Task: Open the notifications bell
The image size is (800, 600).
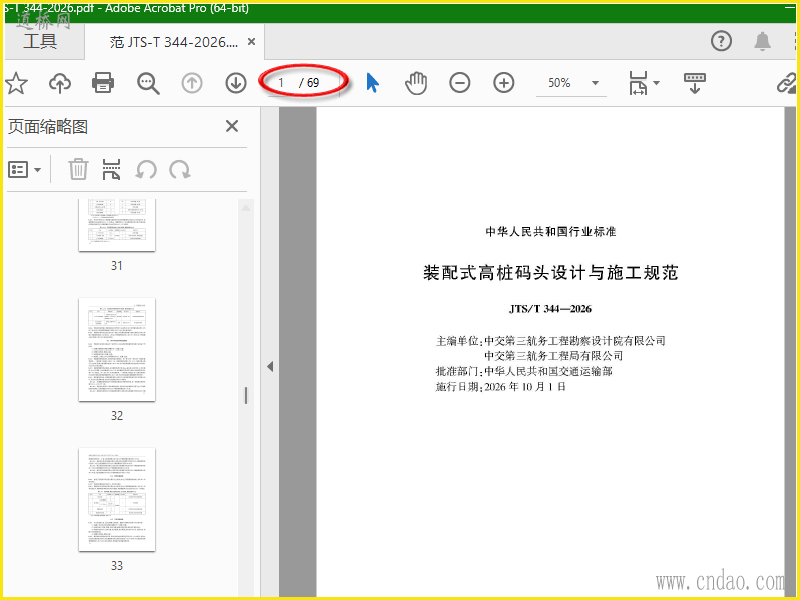Action: (x=762, y=41)
